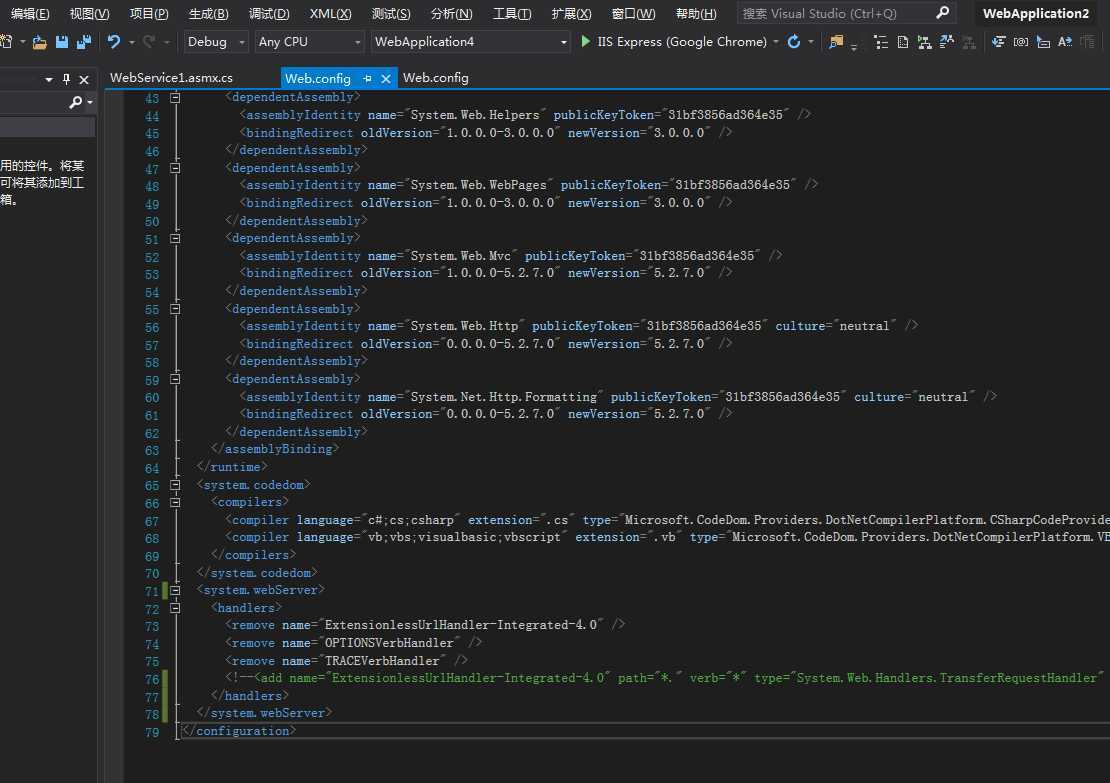
Task: Open the dropdown arrow beside the undo icon
Action: pyautogui.click(x=132, y=42)
